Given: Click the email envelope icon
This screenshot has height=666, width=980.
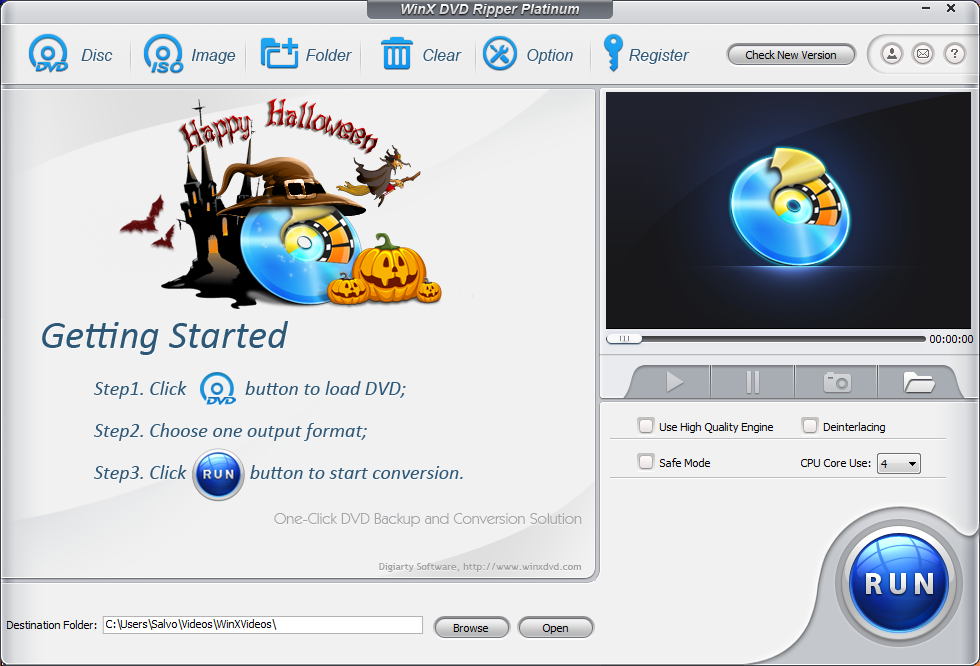Looking at the screenshot, I should tap(923, 54).
